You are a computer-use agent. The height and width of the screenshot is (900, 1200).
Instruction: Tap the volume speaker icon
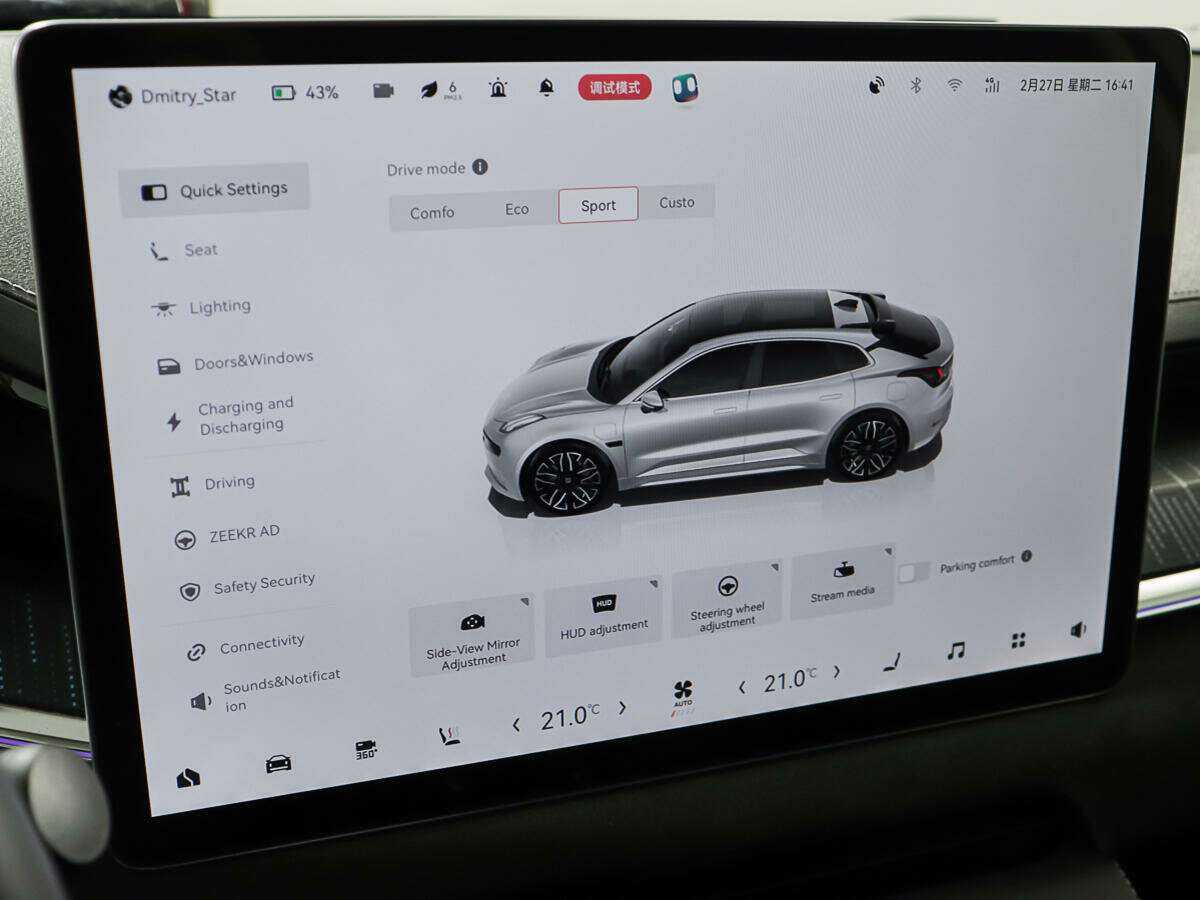click(x=1078, y=630)
